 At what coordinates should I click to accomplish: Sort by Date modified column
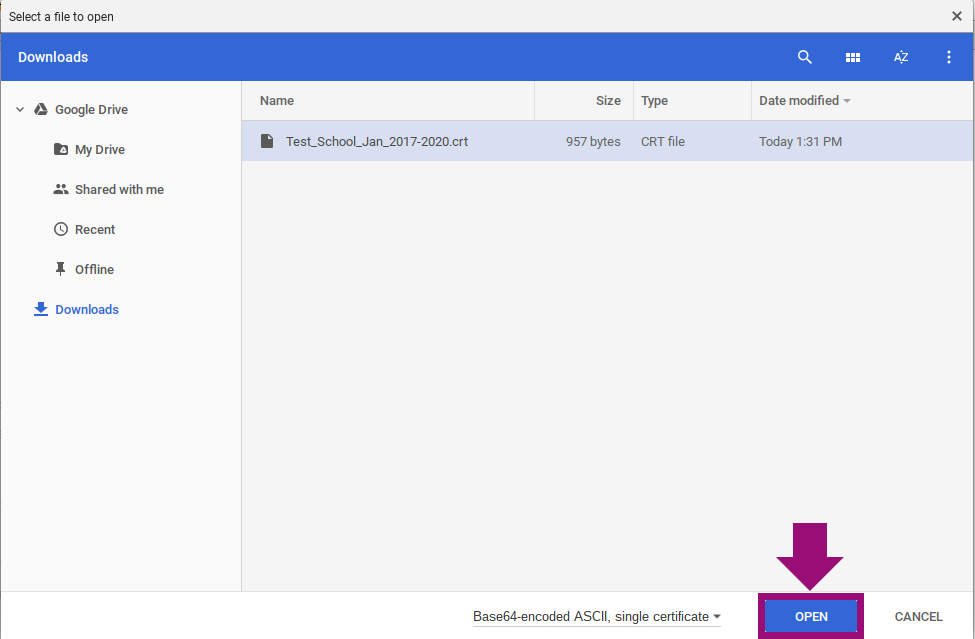800,101
